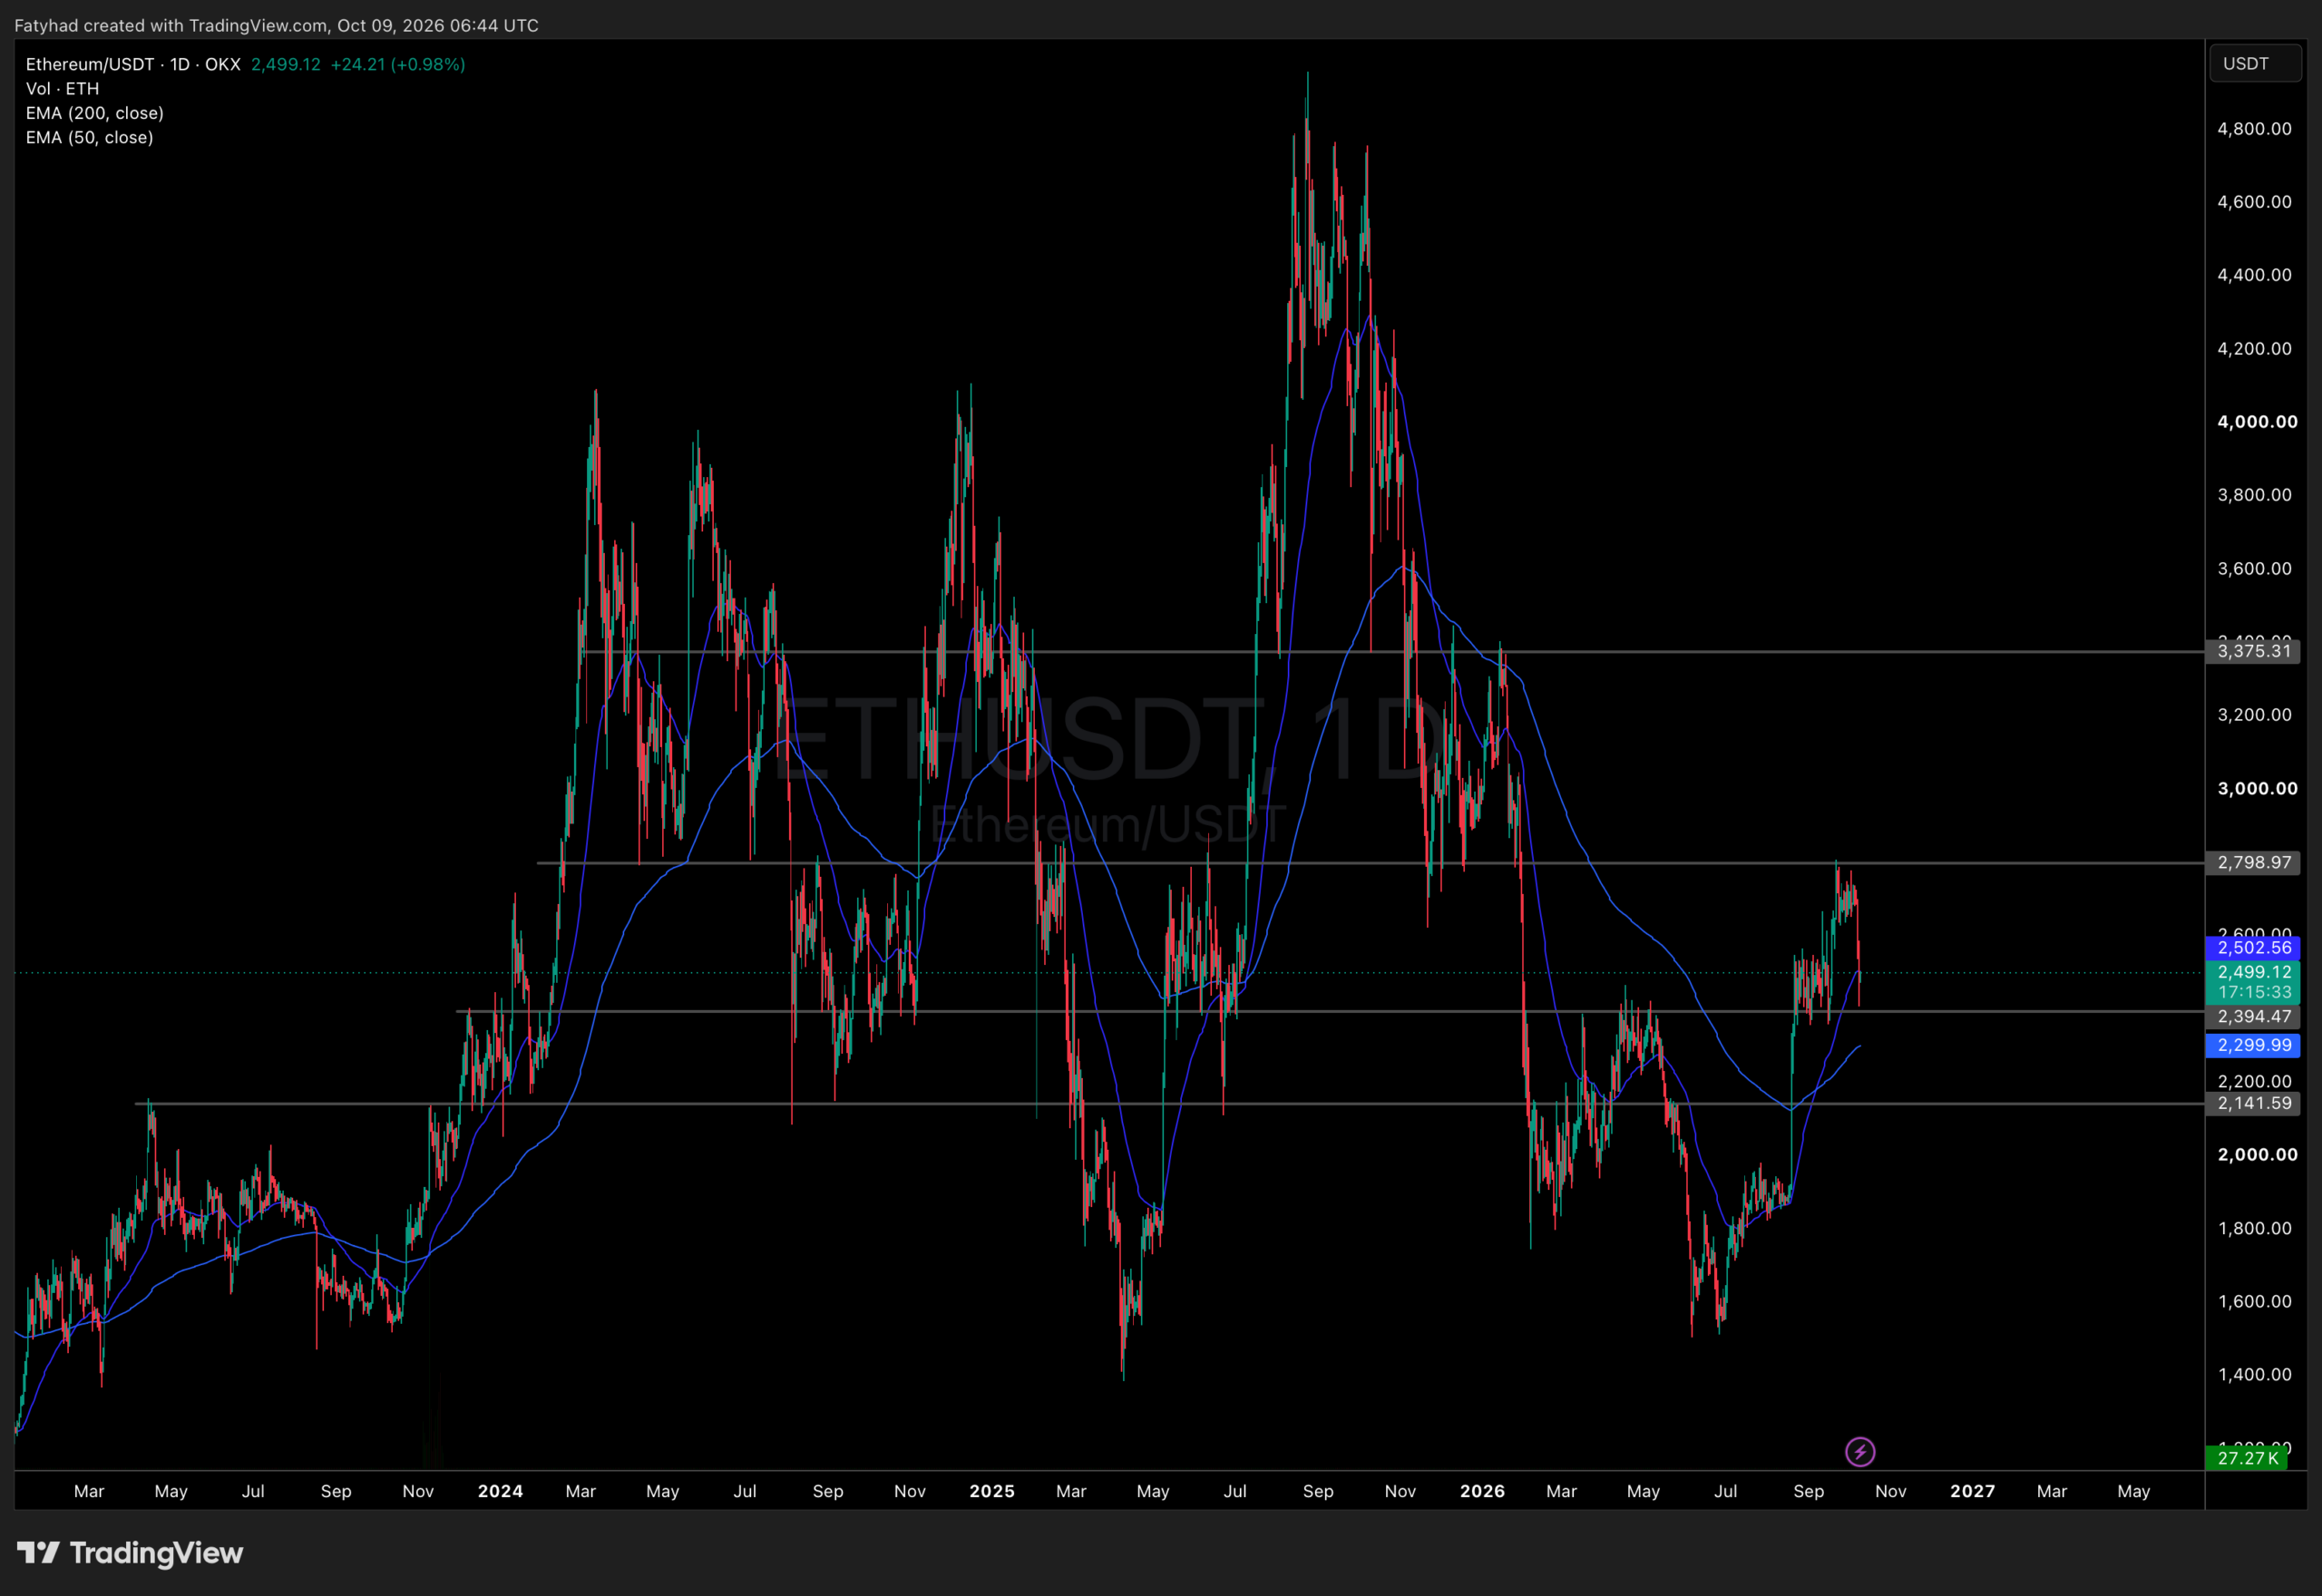Screen dimensions: 2322x1596
Task: Click the 2,798.97 price level label
Action: pyautogui.click(x=2253, y=862)
